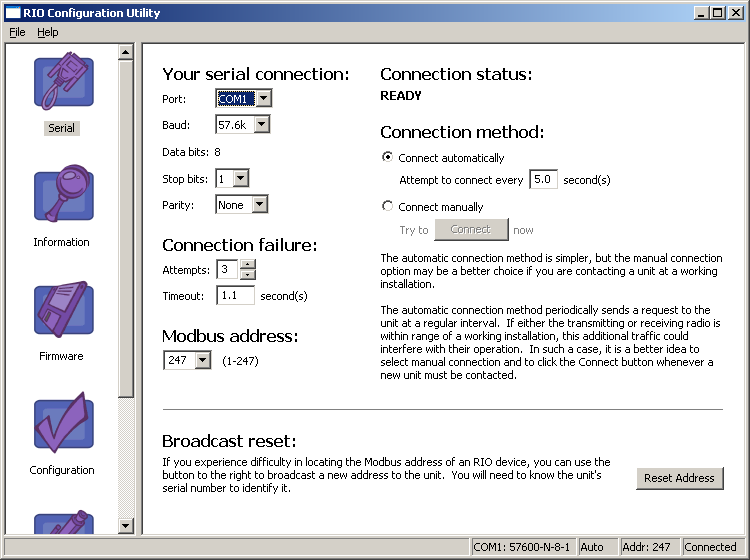Click the Broadcast reset heading
This screenshot has height=560, width=750.
pyautogui.click(x=229, y=441)
